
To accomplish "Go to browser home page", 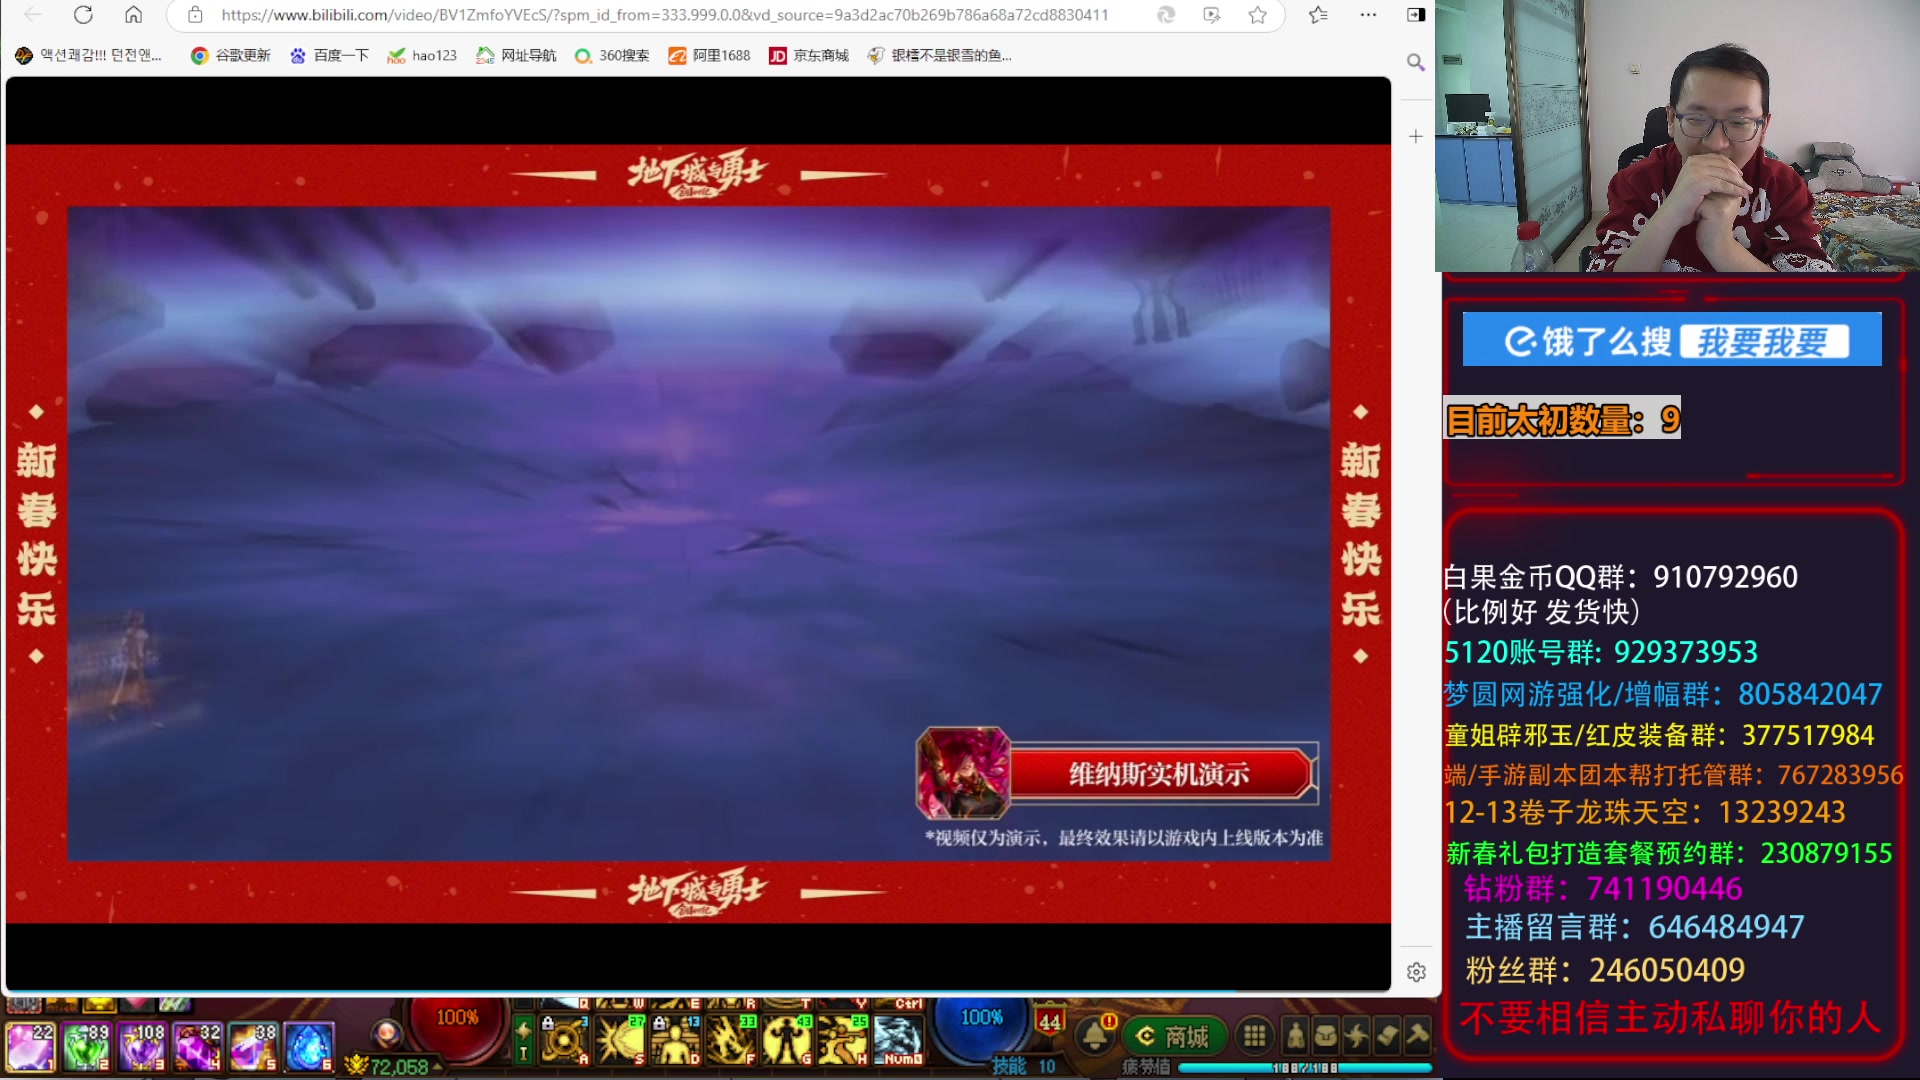I will [x=133, y=15].
